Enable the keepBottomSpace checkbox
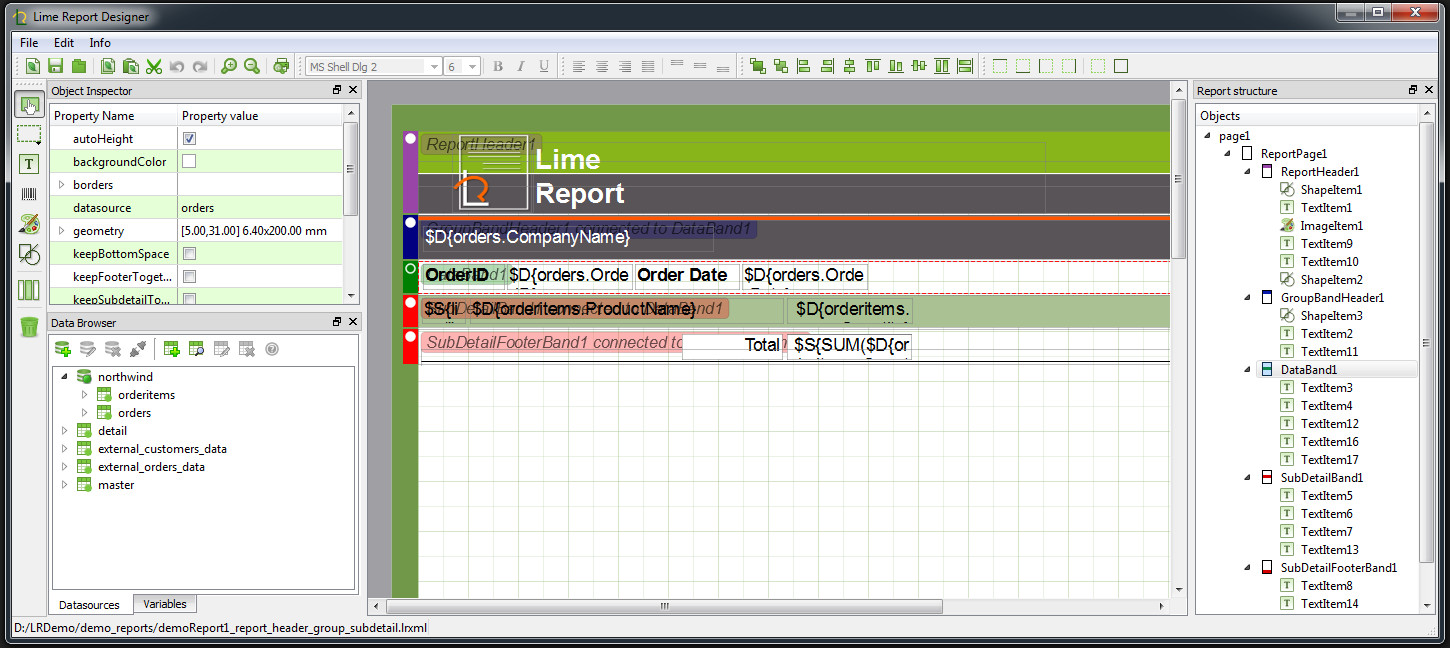1450x648 pixels. 190,254
